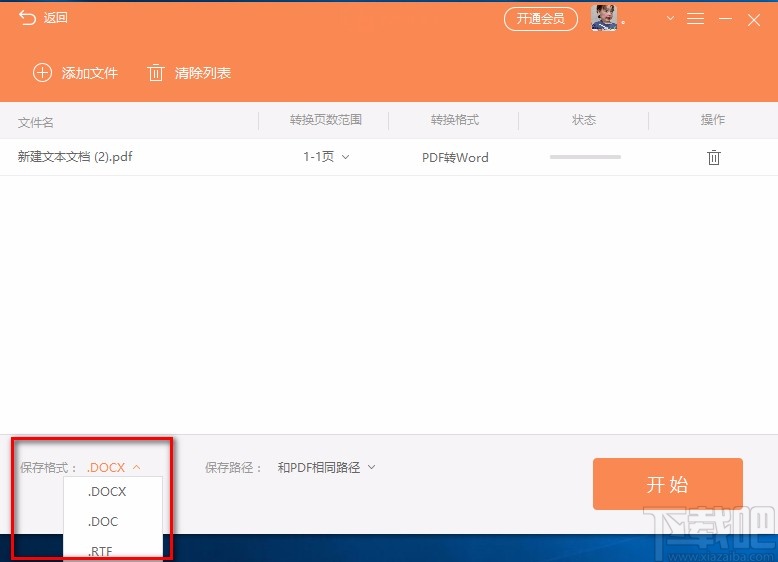Open the 1-1页 page range dropdown
Viewport: 778px width, 562px height.
(326, 157)
